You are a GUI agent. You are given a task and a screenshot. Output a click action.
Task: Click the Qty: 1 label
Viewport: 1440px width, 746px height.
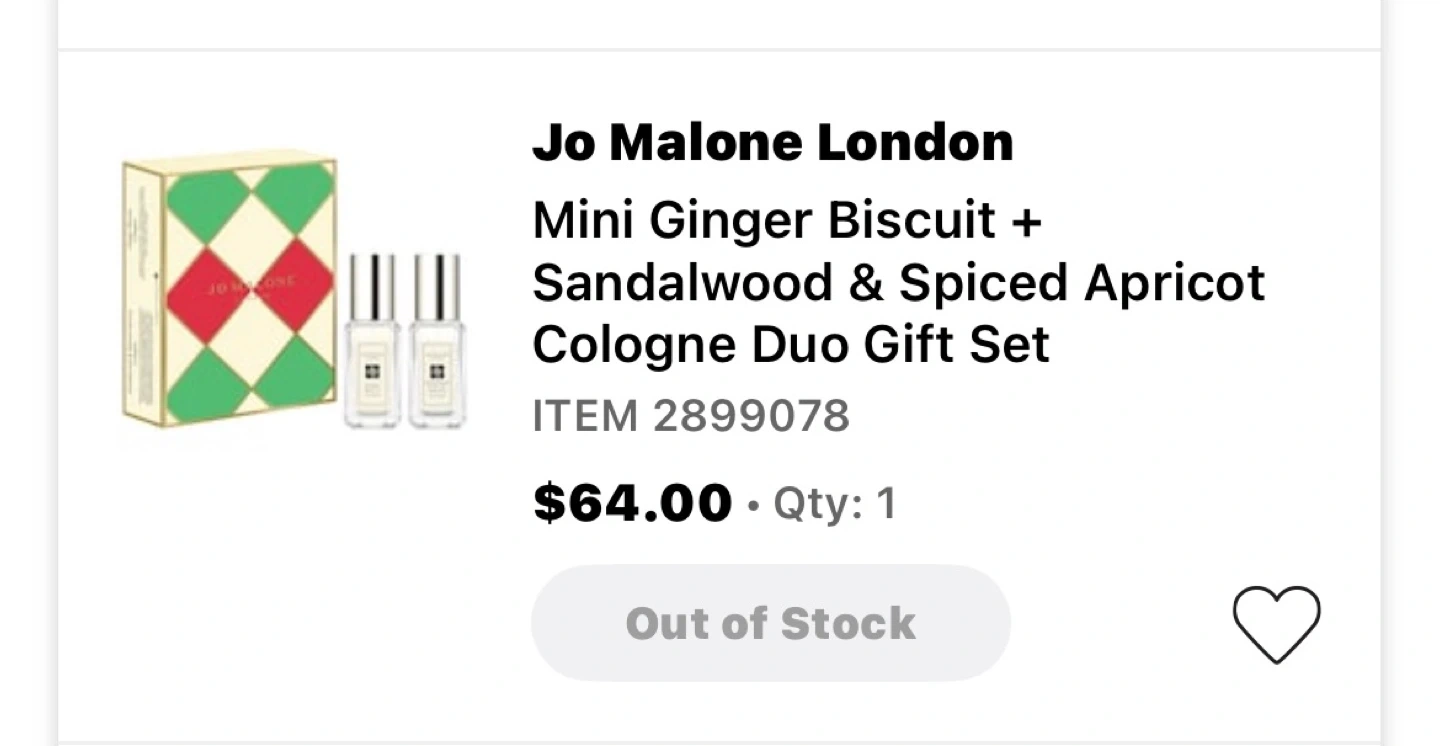click(834, 504)
